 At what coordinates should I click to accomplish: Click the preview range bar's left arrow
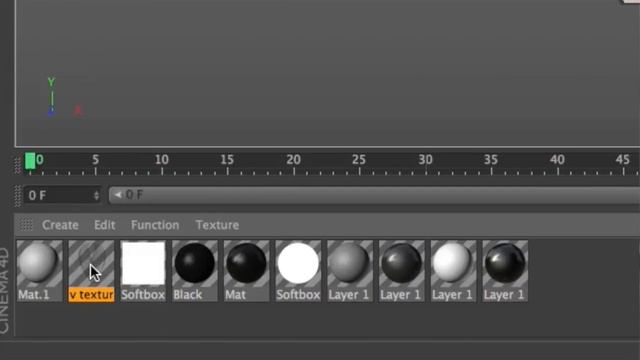coord(118,195)
